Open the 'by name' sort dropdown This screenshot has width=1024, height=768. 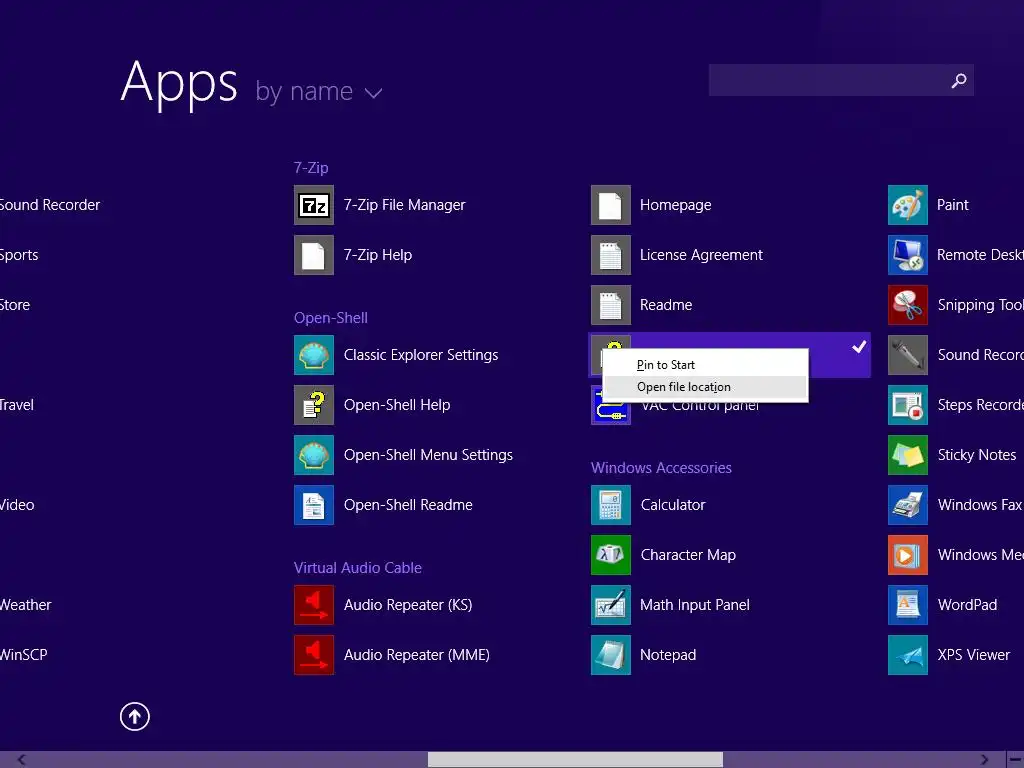pyautogui.click(x=319, y=91)
